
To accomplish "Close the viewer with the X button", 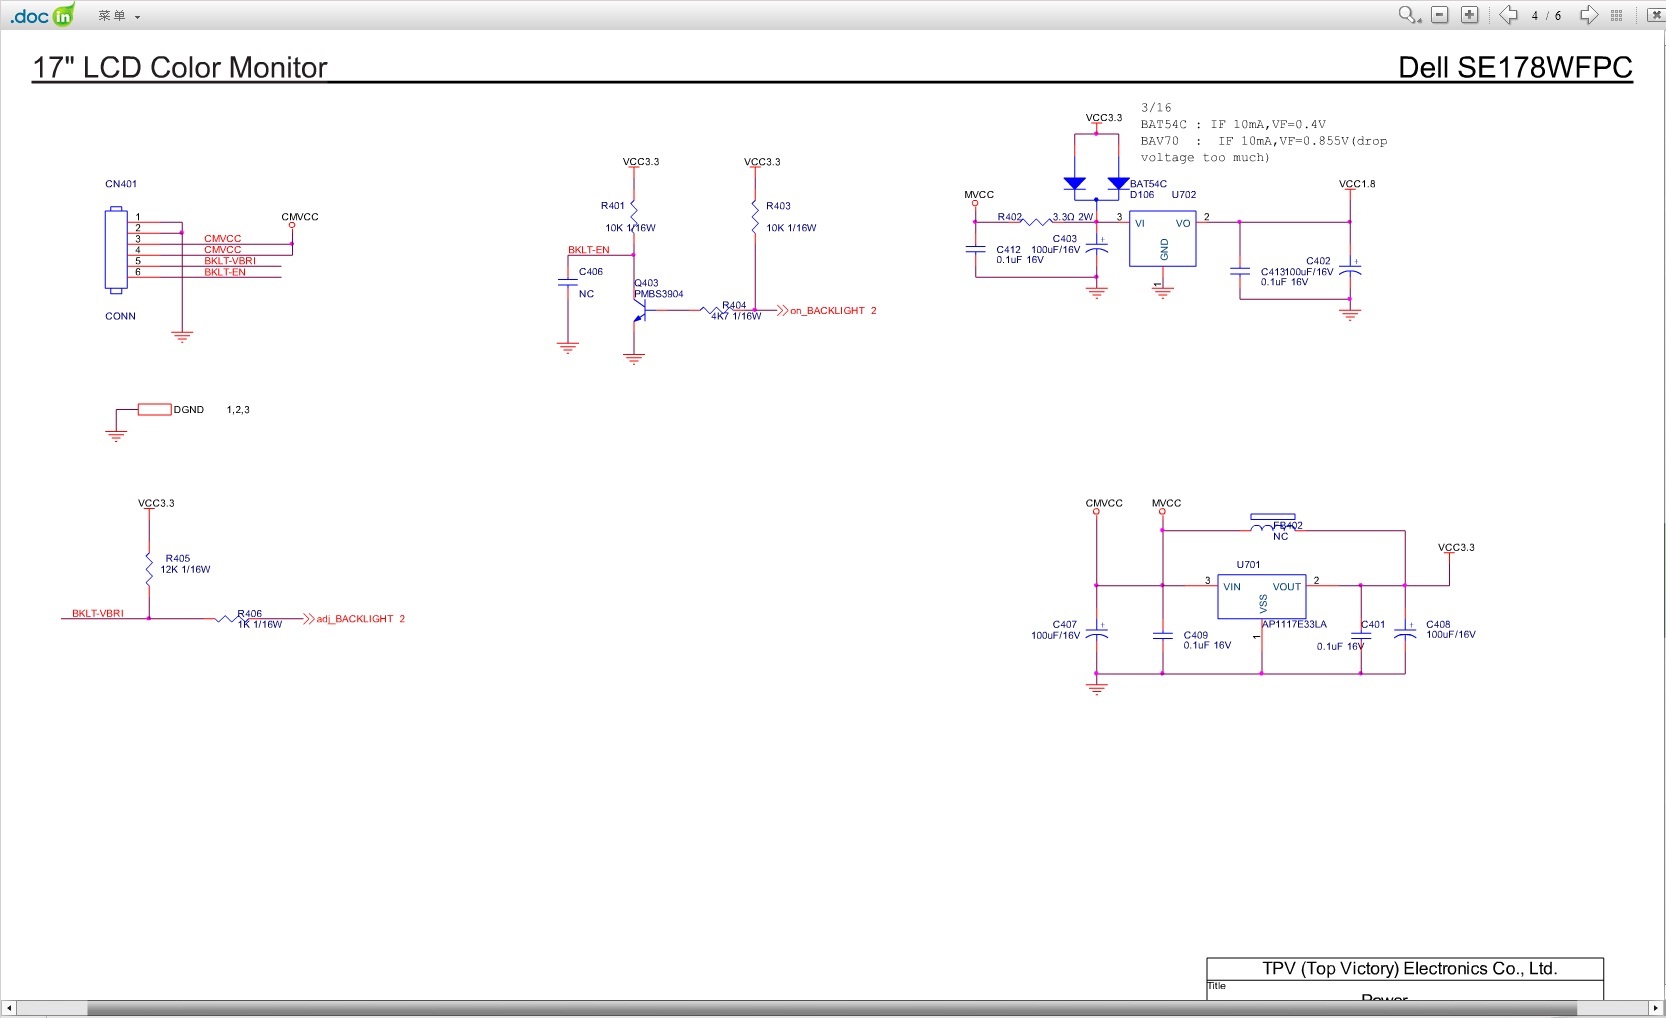I will click(1655, 15).
